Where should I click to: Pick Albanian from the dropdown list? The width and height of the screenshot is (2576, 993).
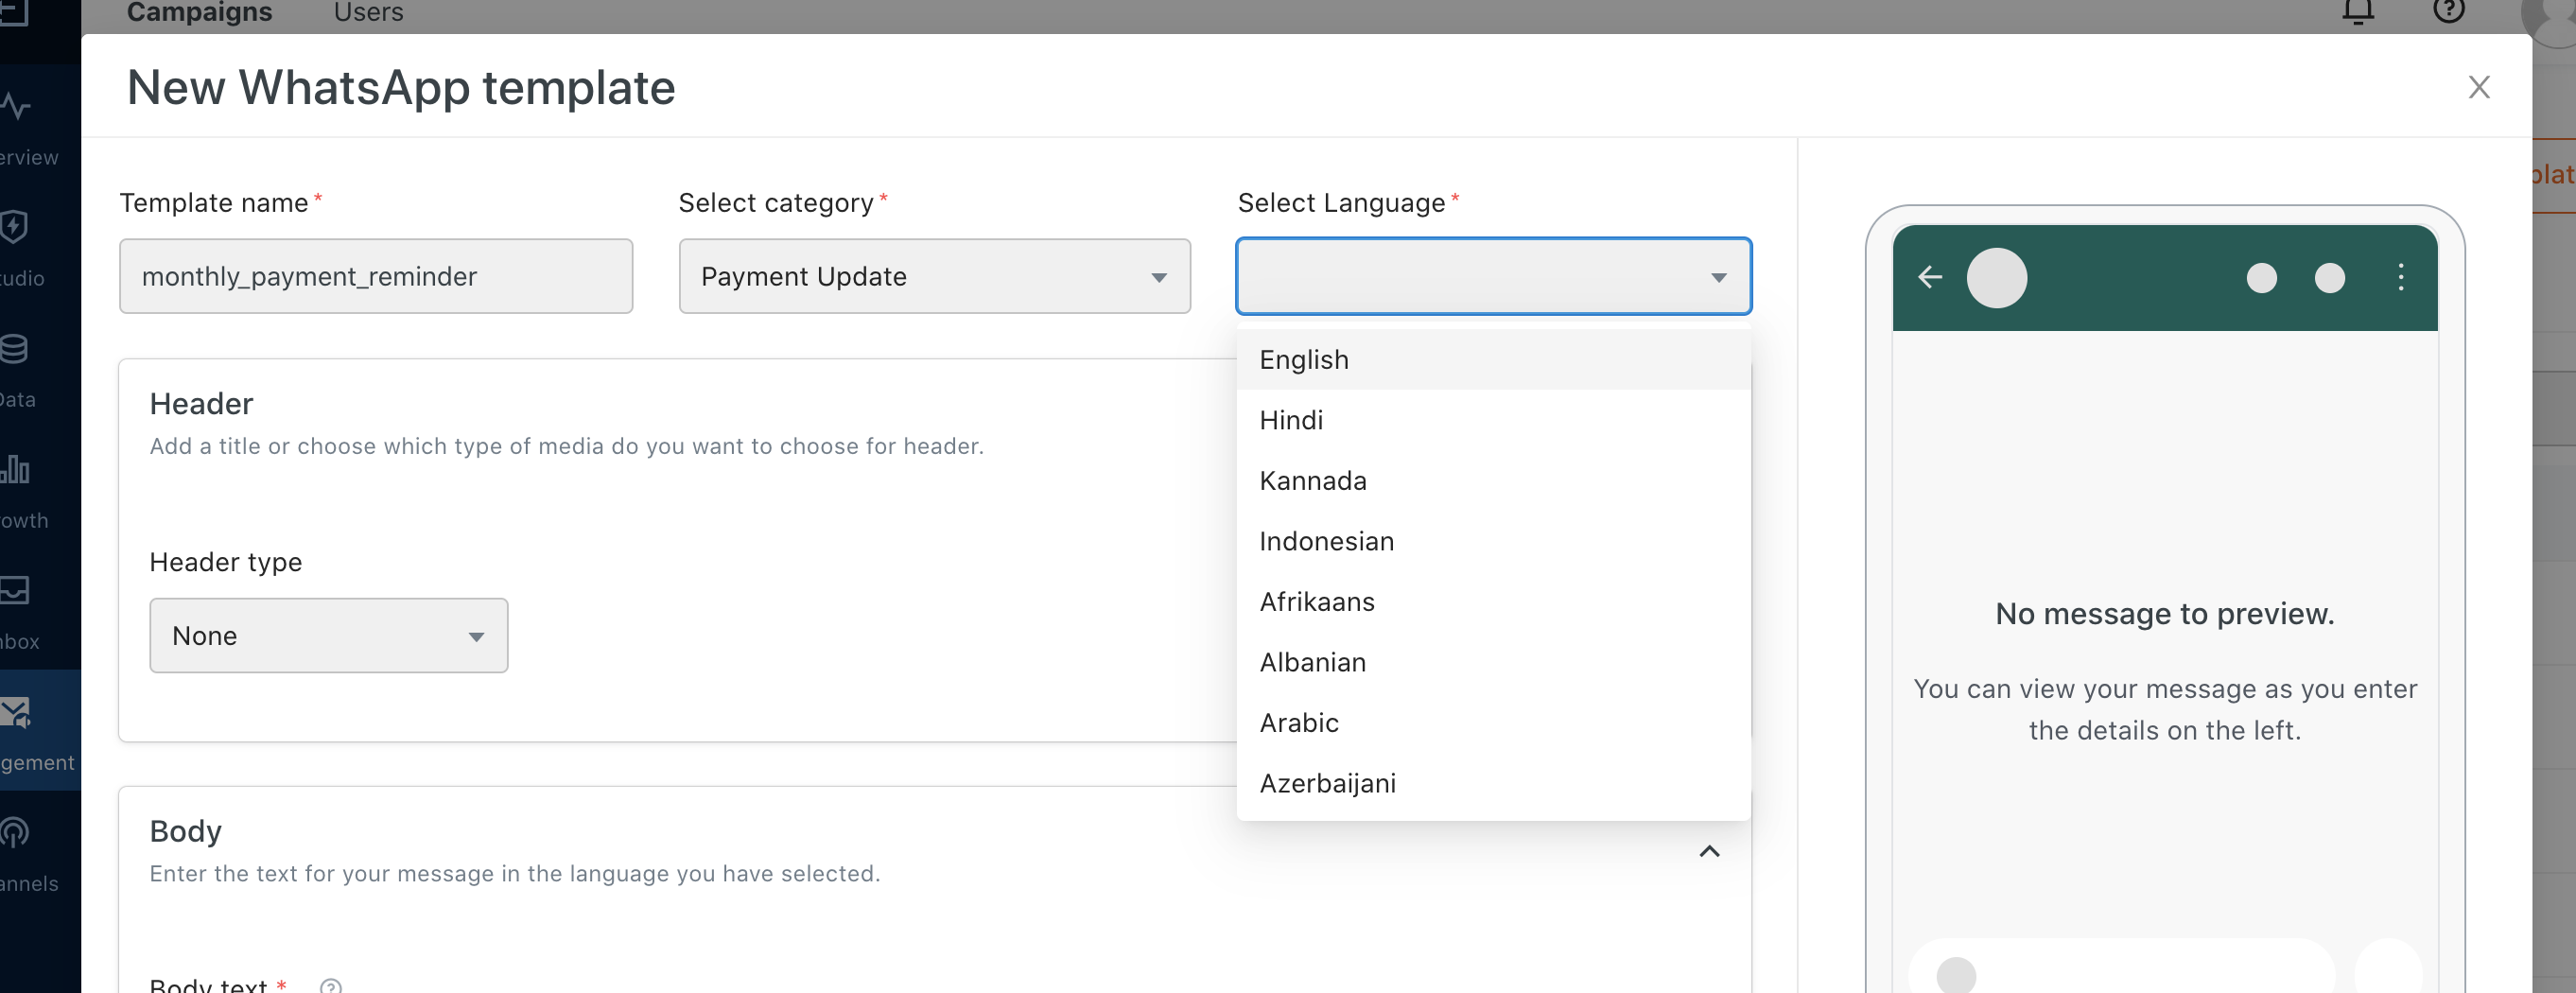point(1494,662)
